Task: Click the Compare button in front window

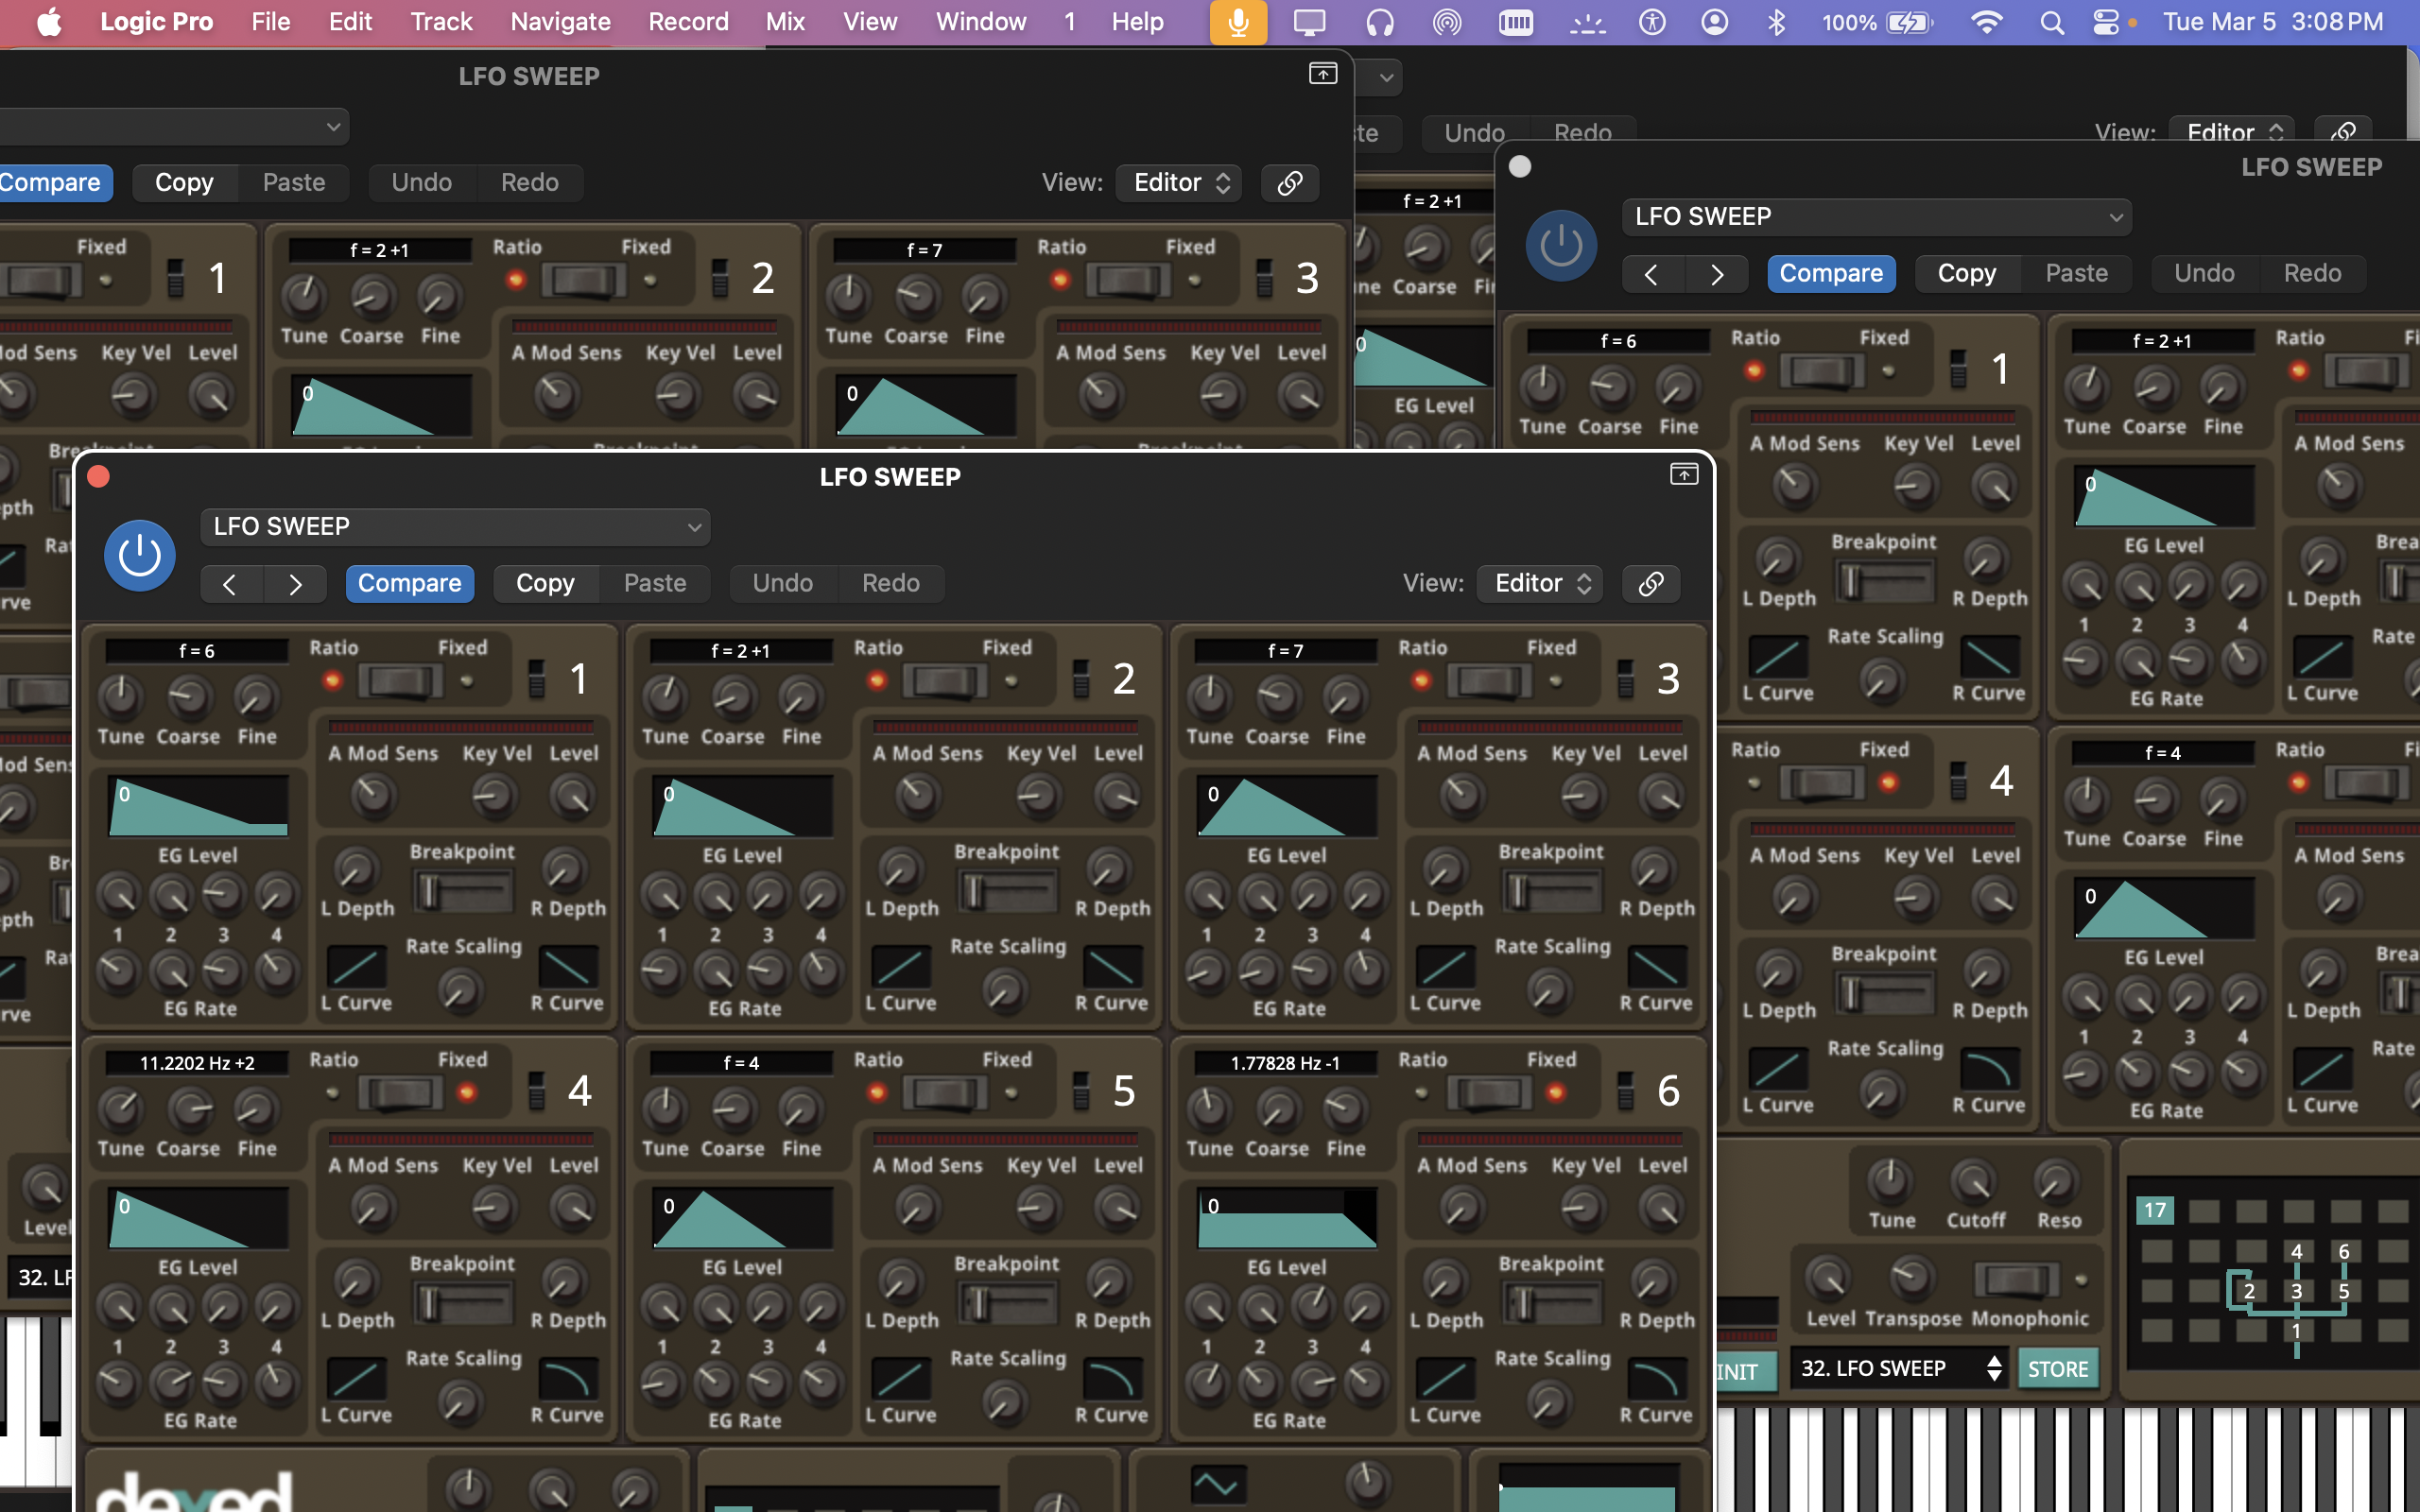Action: click(410, 584)
